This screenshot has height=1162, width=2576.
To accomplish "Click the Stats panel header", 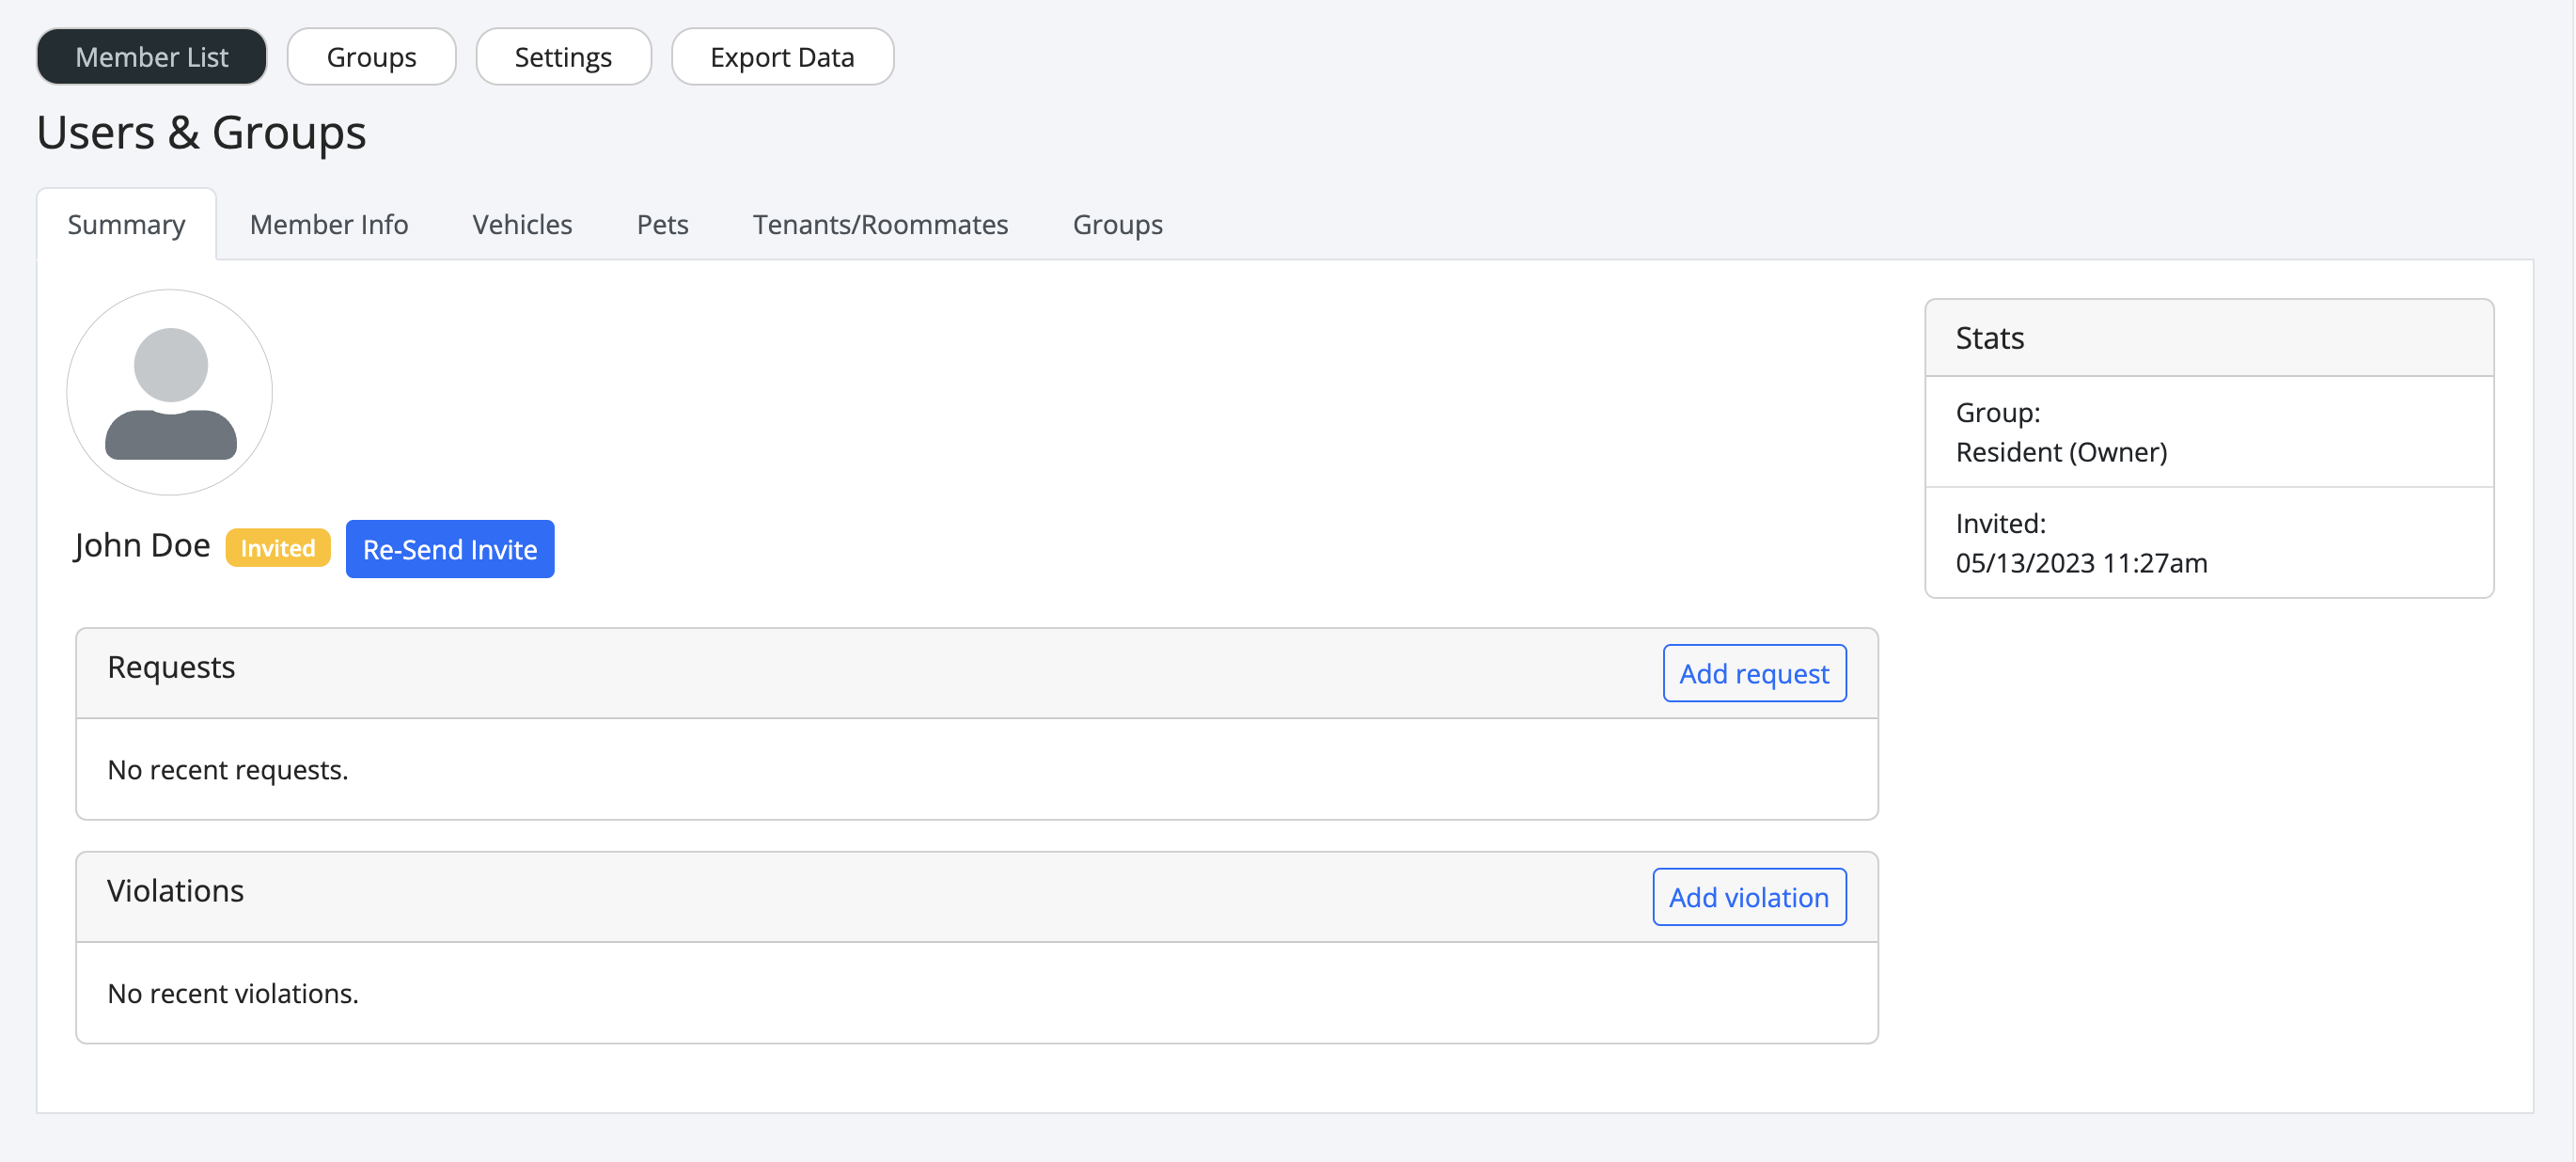I will click(x=2209, y=338).
